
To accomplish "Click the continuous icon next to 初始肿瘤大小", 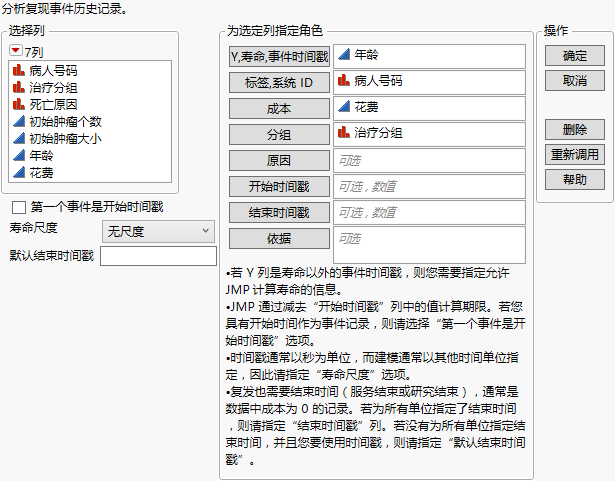I will click(x=19, y=138).
